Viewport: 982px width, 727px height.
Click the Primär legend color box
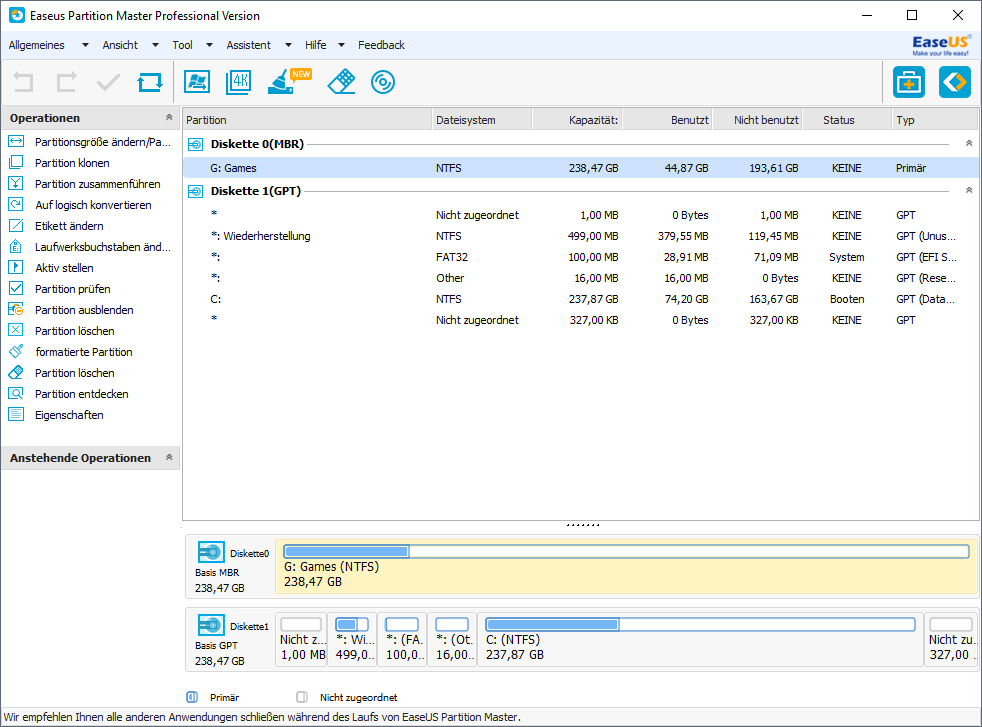pos(192,697)
